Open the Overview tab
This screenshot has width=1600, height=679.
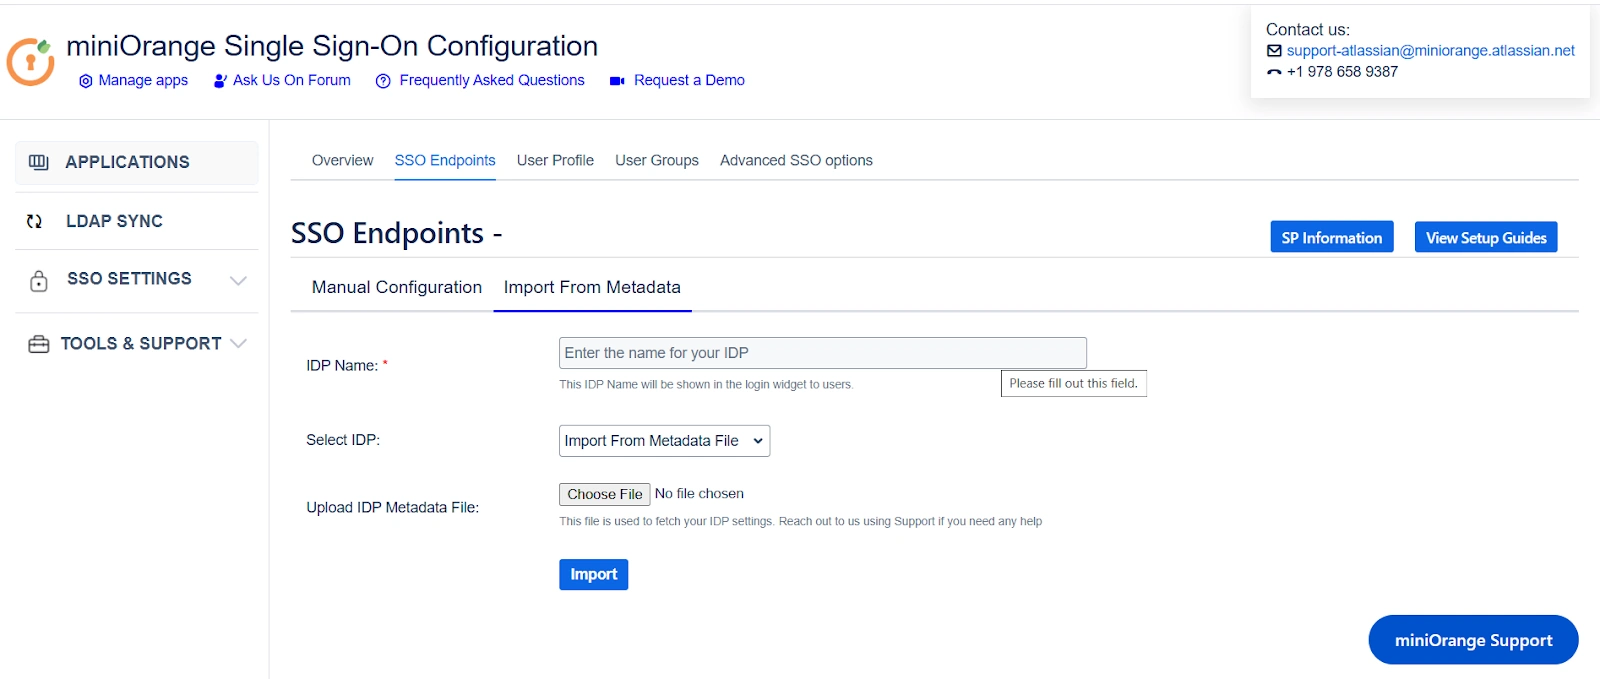coord(342,160)
